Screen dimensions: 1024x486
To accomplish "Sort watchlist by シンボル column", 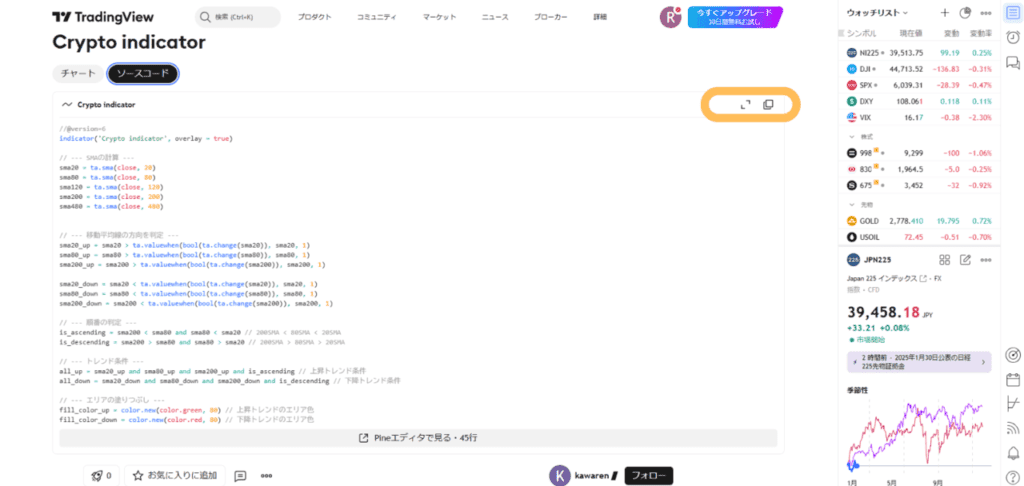I will [x=862, y=33].
